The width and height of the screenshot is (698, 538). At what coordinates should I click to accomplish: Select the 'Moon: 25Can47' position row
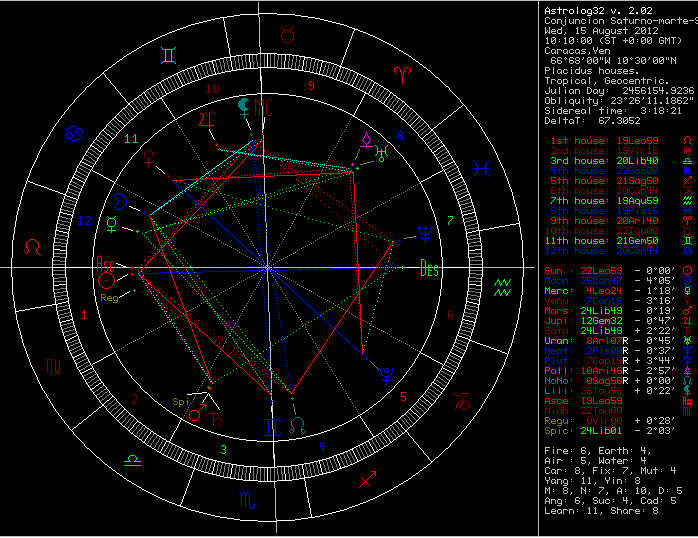pyautogui.click(x=616, y=281)
